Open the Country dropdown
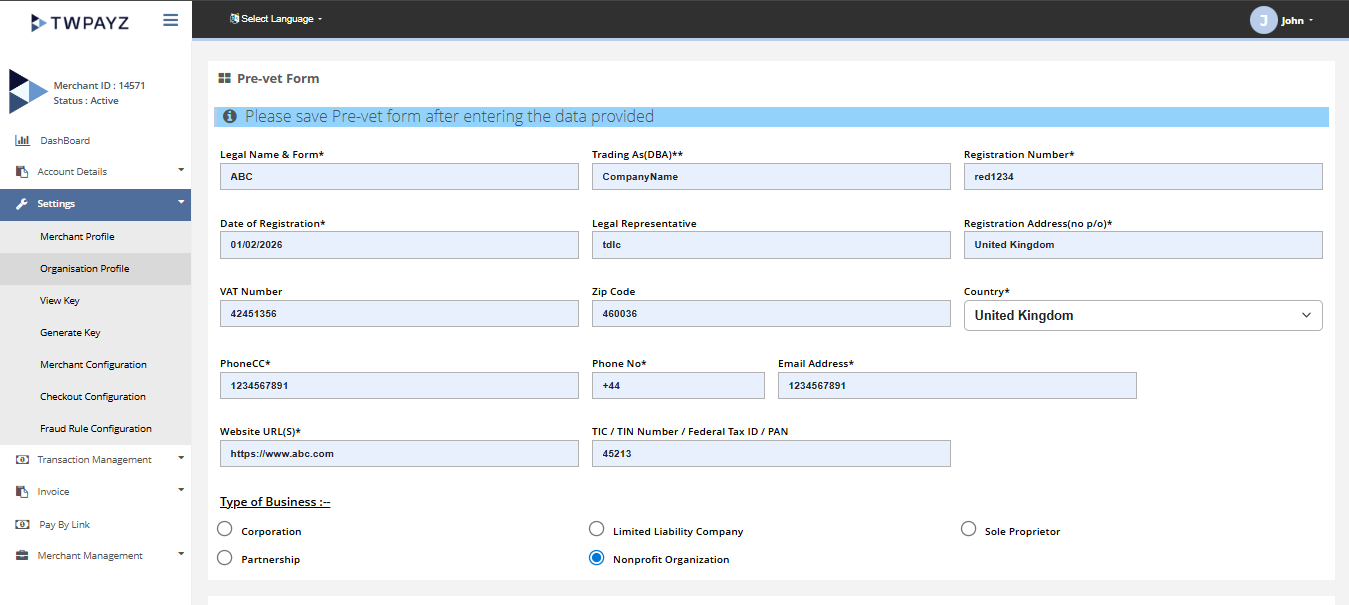Viewport: 1349px width, 605px height. 1142,315
